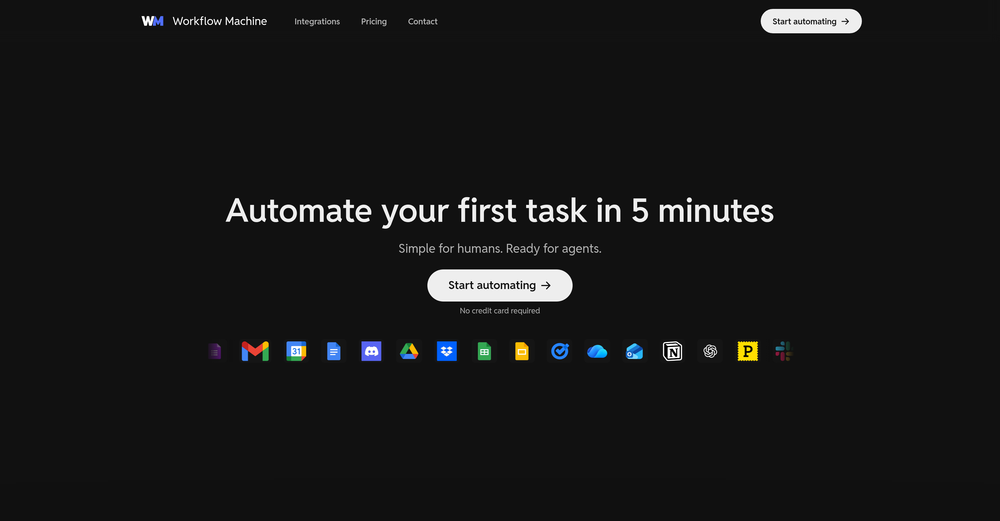Click the Slack icon
1000x521 pixels.
pyautogui.click(x=782, y=351)
